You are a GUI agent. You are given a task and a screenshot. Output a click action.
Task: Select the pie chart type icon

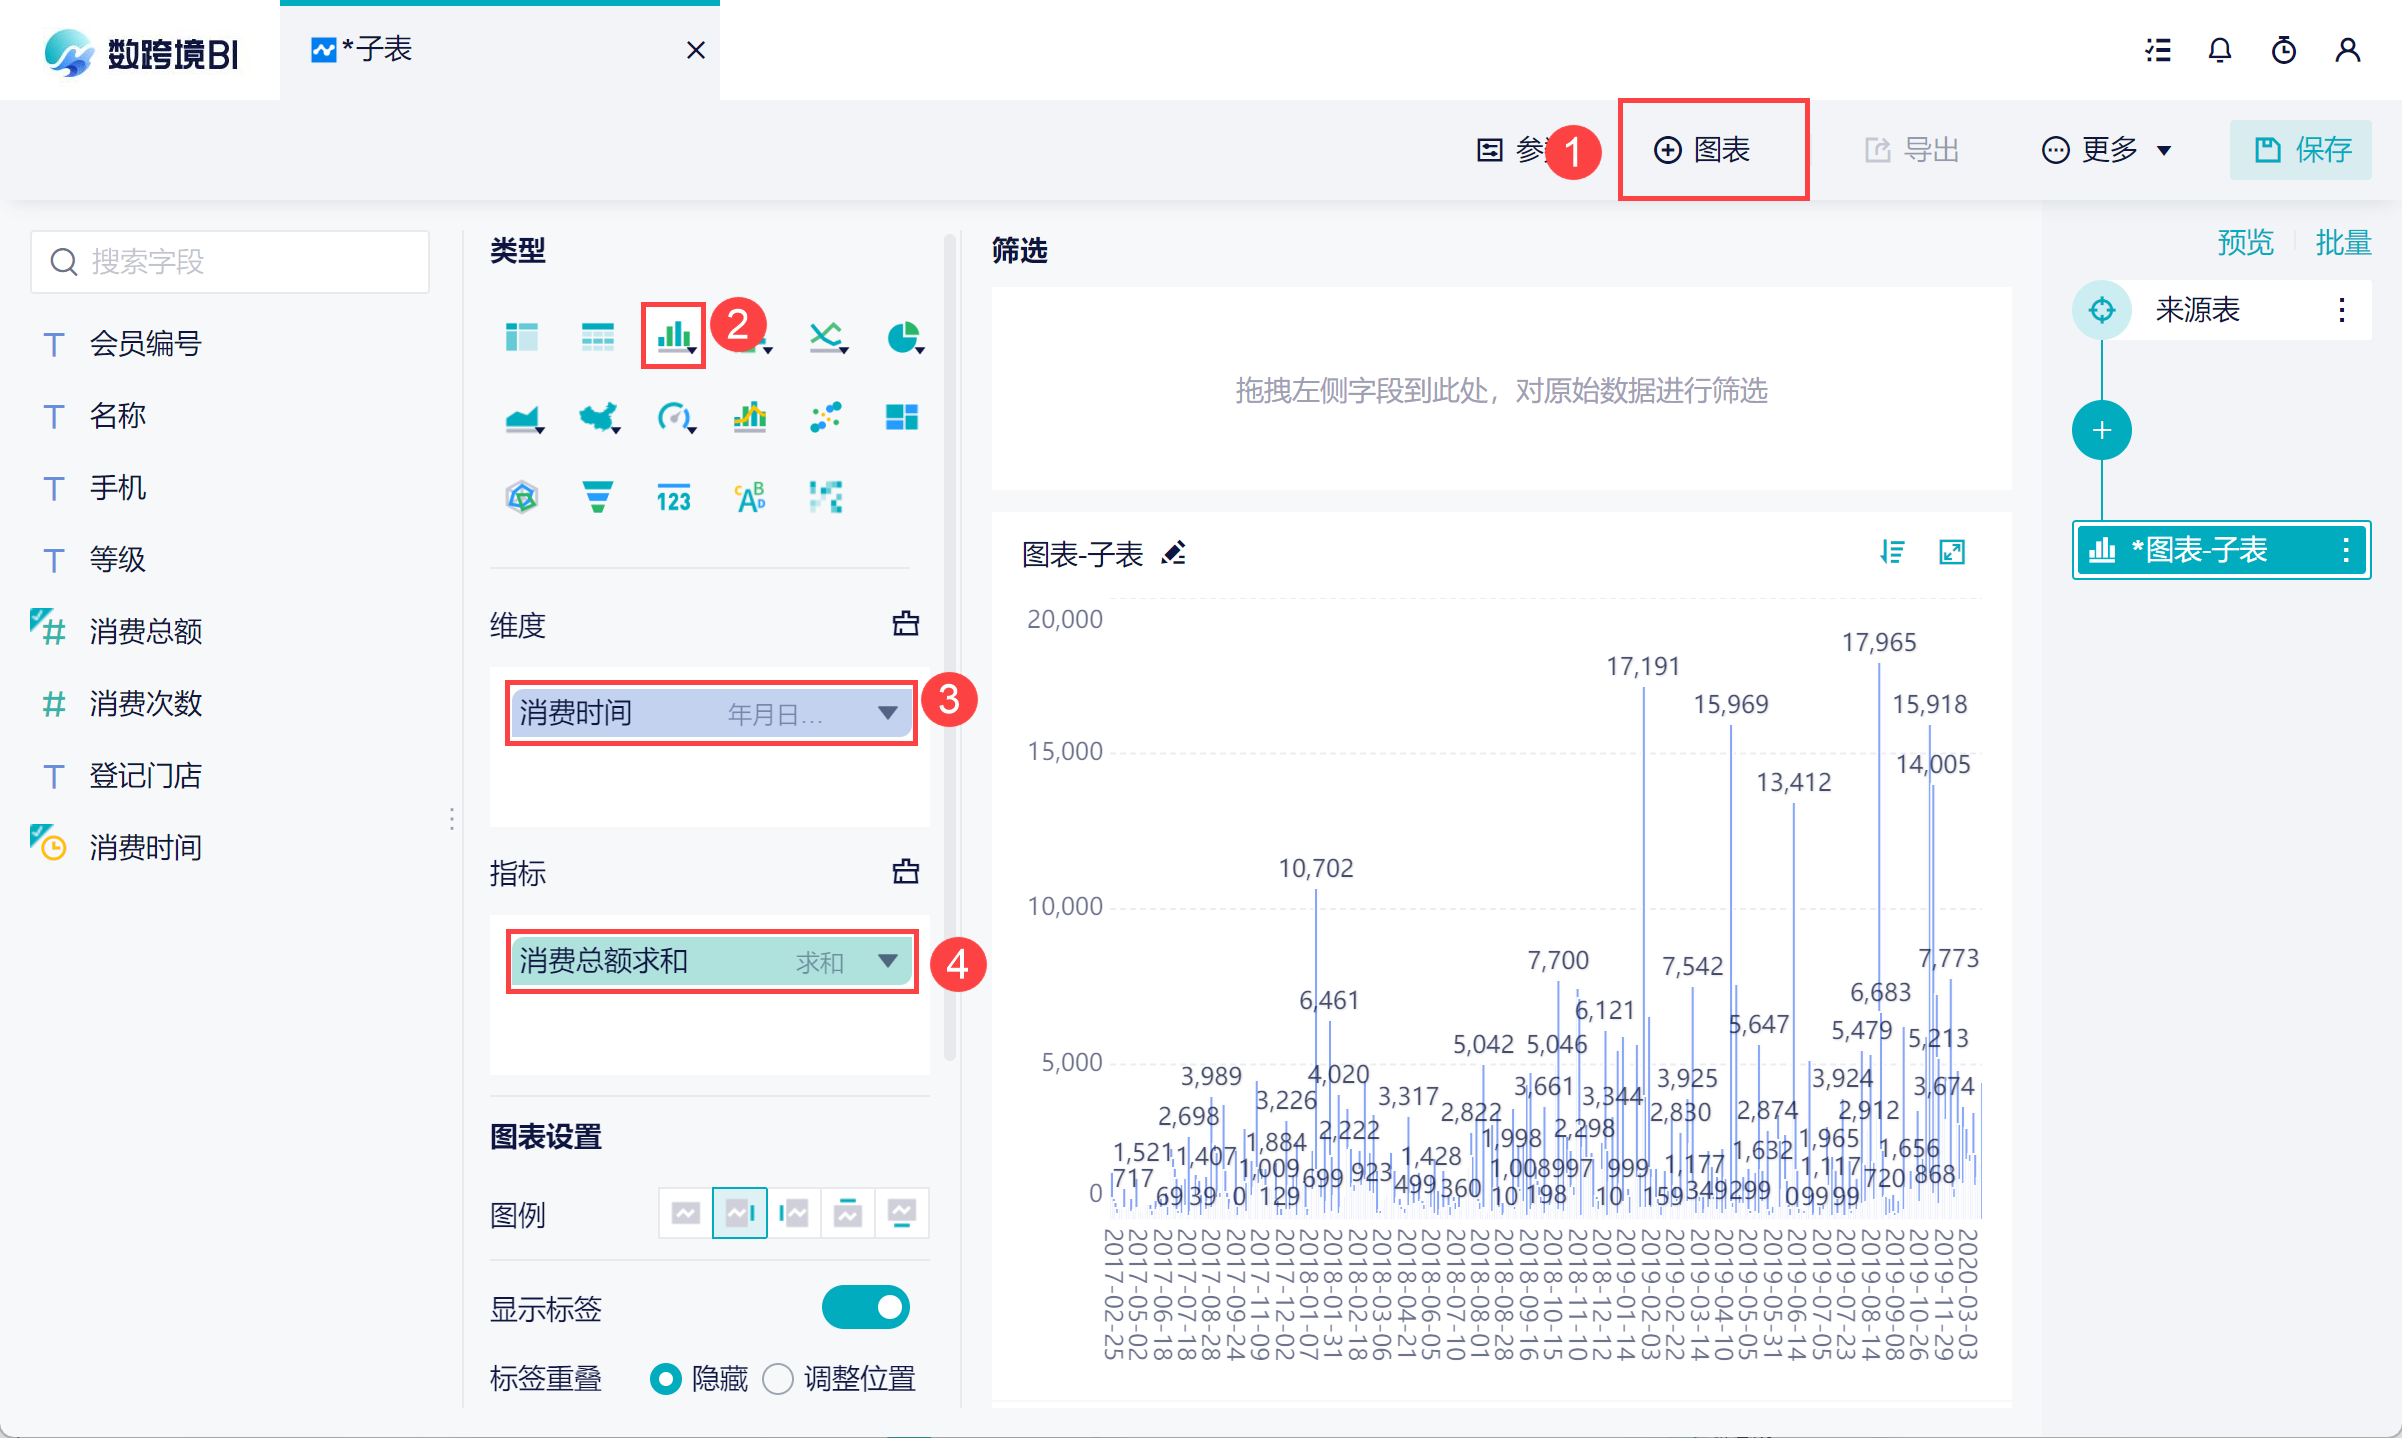point(903,337)
